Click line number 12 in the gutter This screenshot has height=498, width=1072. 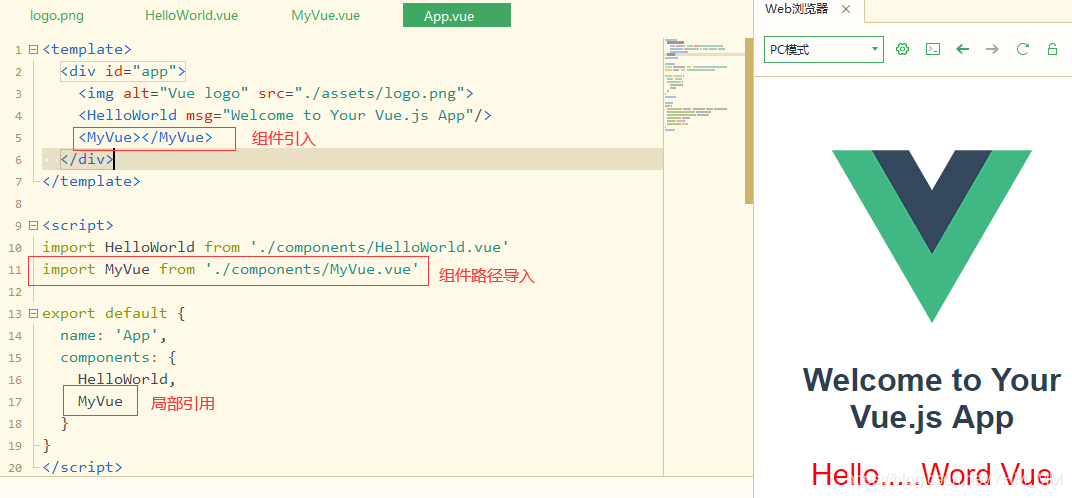pos(15,291)
